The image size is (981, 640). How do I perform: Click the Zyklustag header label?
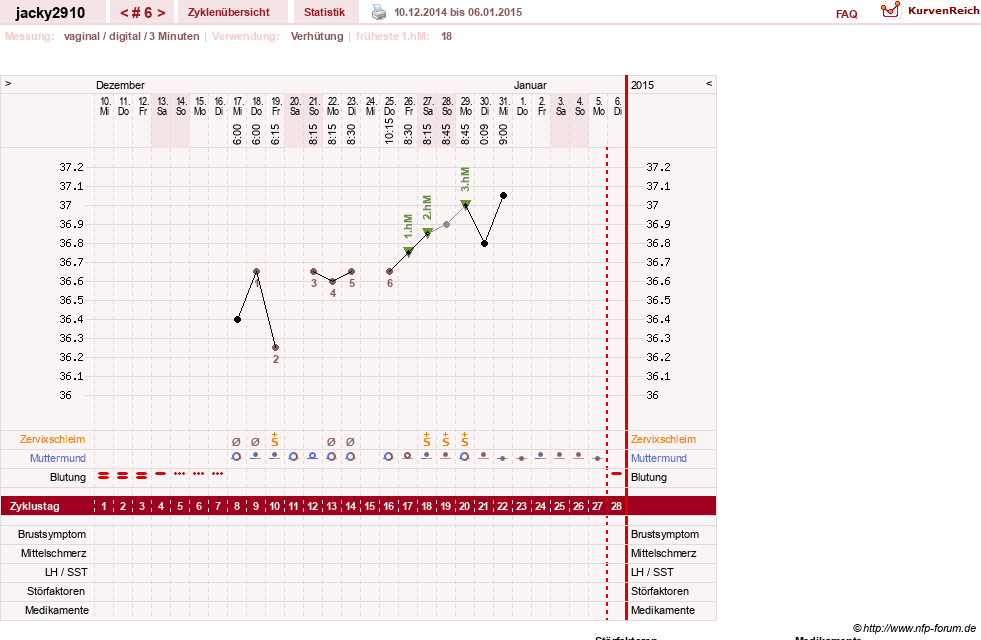(x=34, y=506)
